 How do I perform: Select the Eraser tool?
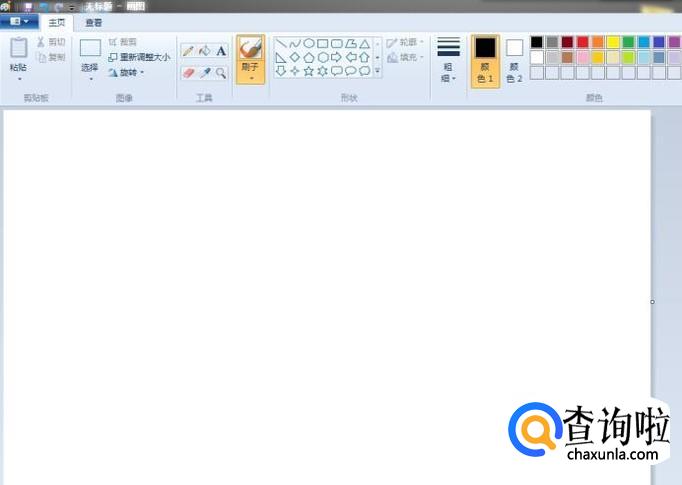coord(188,73)
